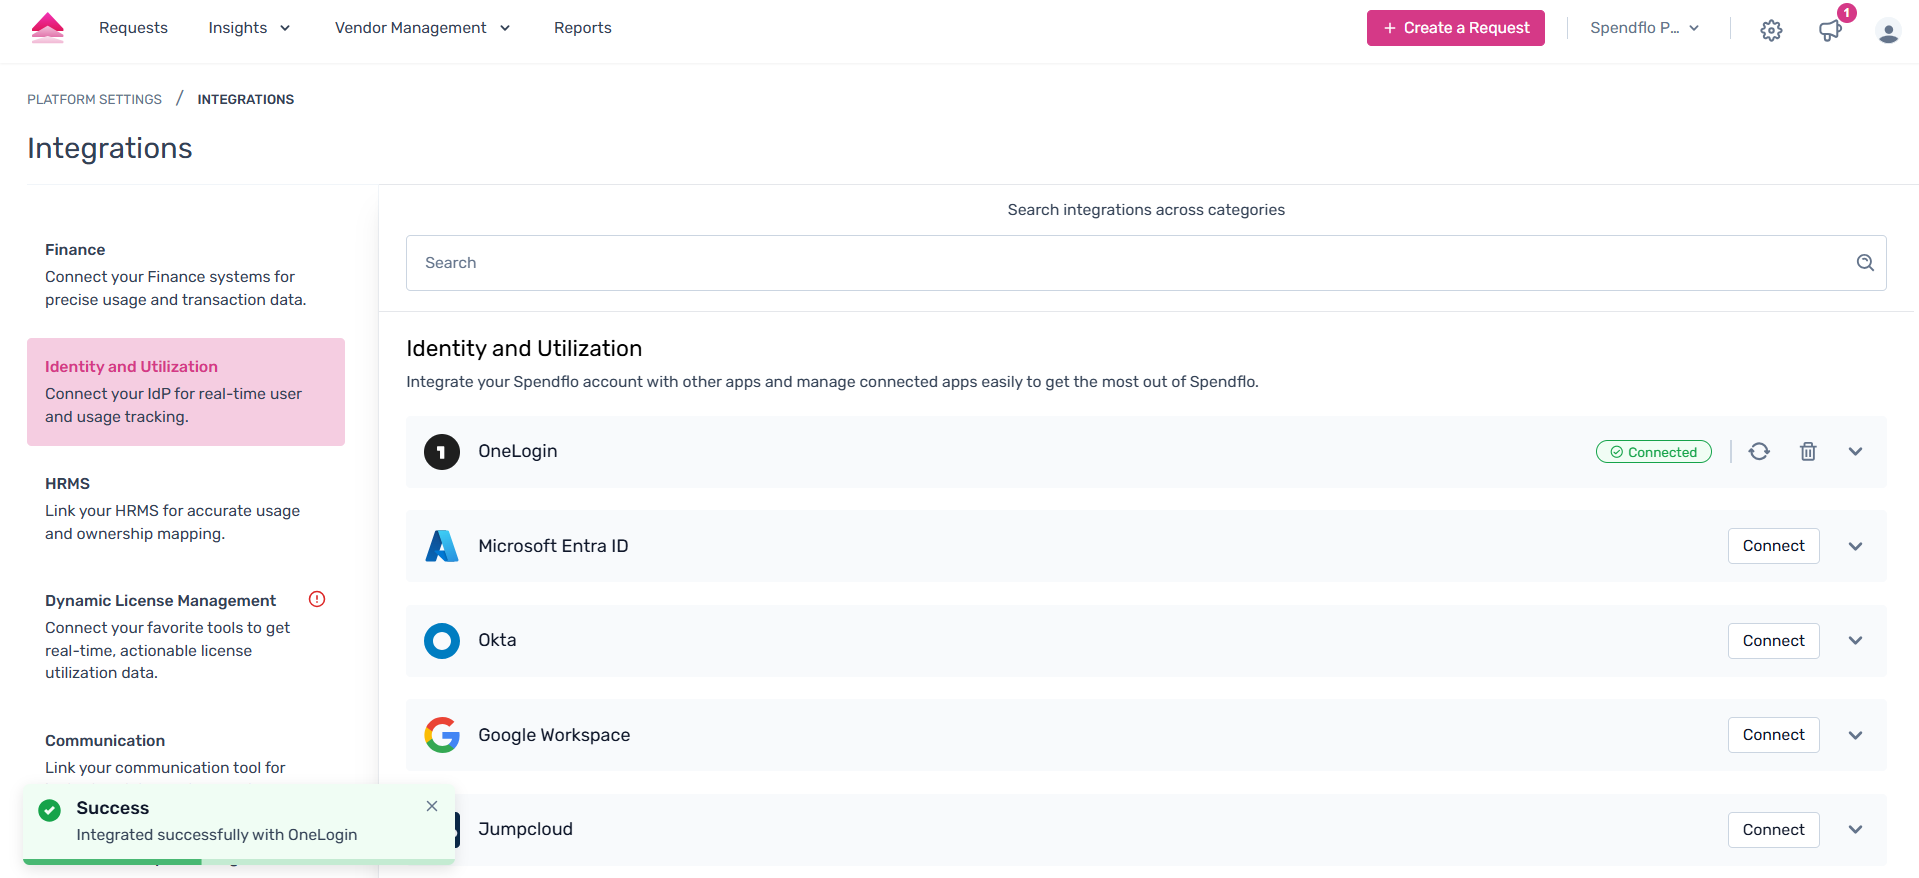1919x878 pixels.
Task: Expand the OneLogin integration details
Action: (1855, 452)
